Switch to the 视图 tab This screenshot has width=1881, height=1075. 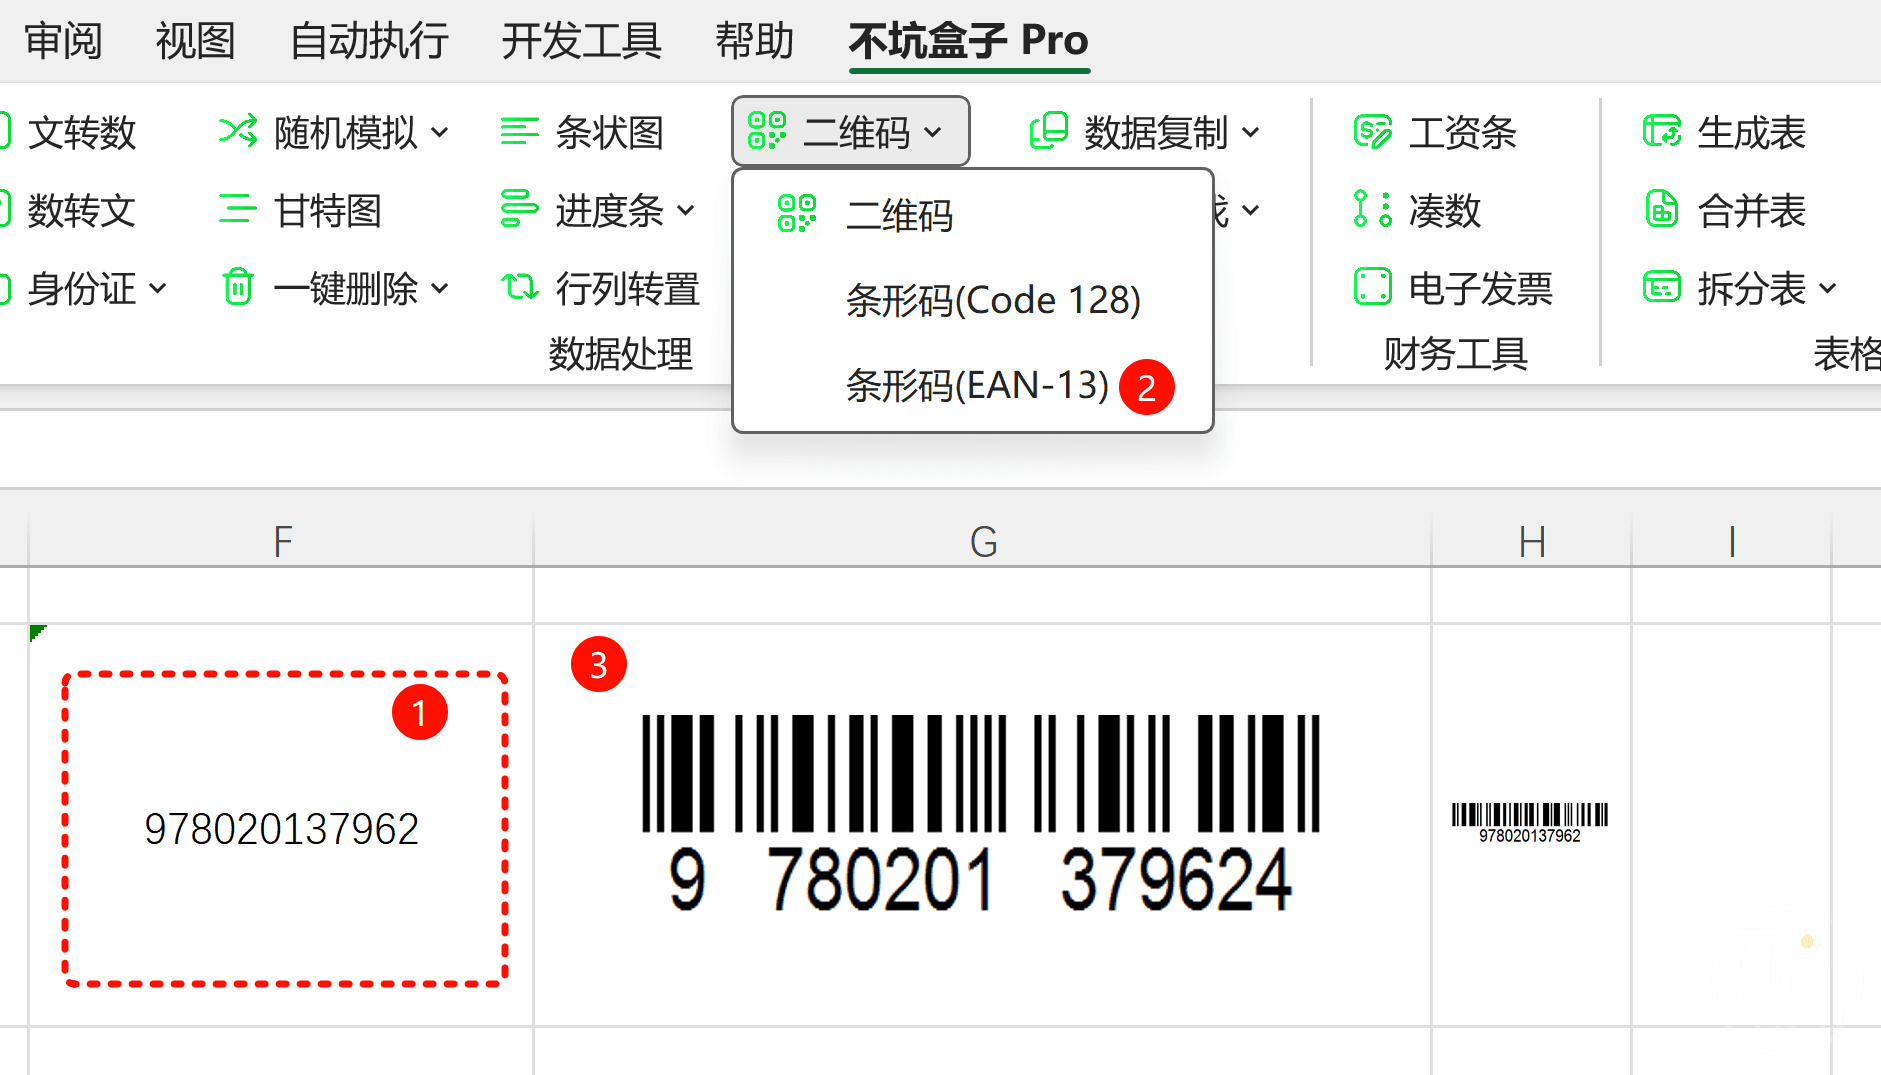(x=195, y=41)
